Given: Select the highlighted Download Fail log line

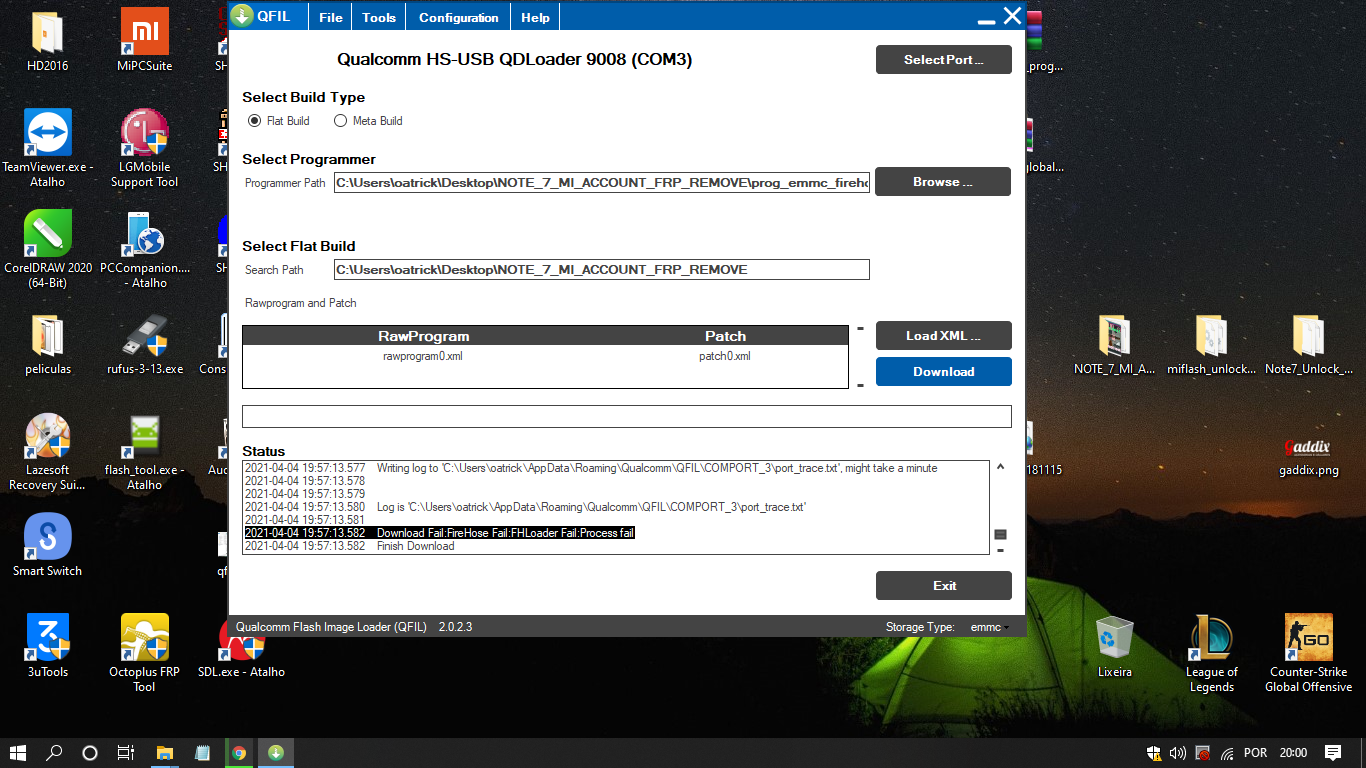Looking at the screenshot, I should [440, 533].
